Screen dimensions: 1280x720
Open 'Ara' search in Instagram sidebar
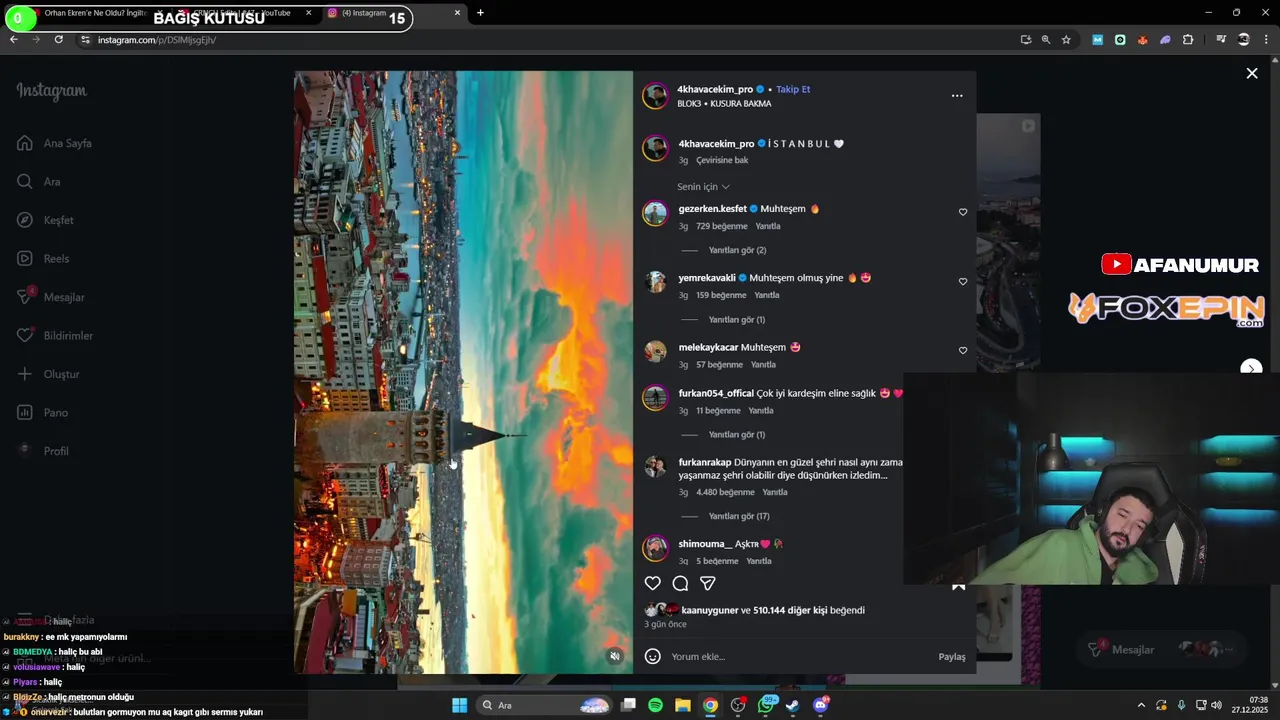click(39, 181)
